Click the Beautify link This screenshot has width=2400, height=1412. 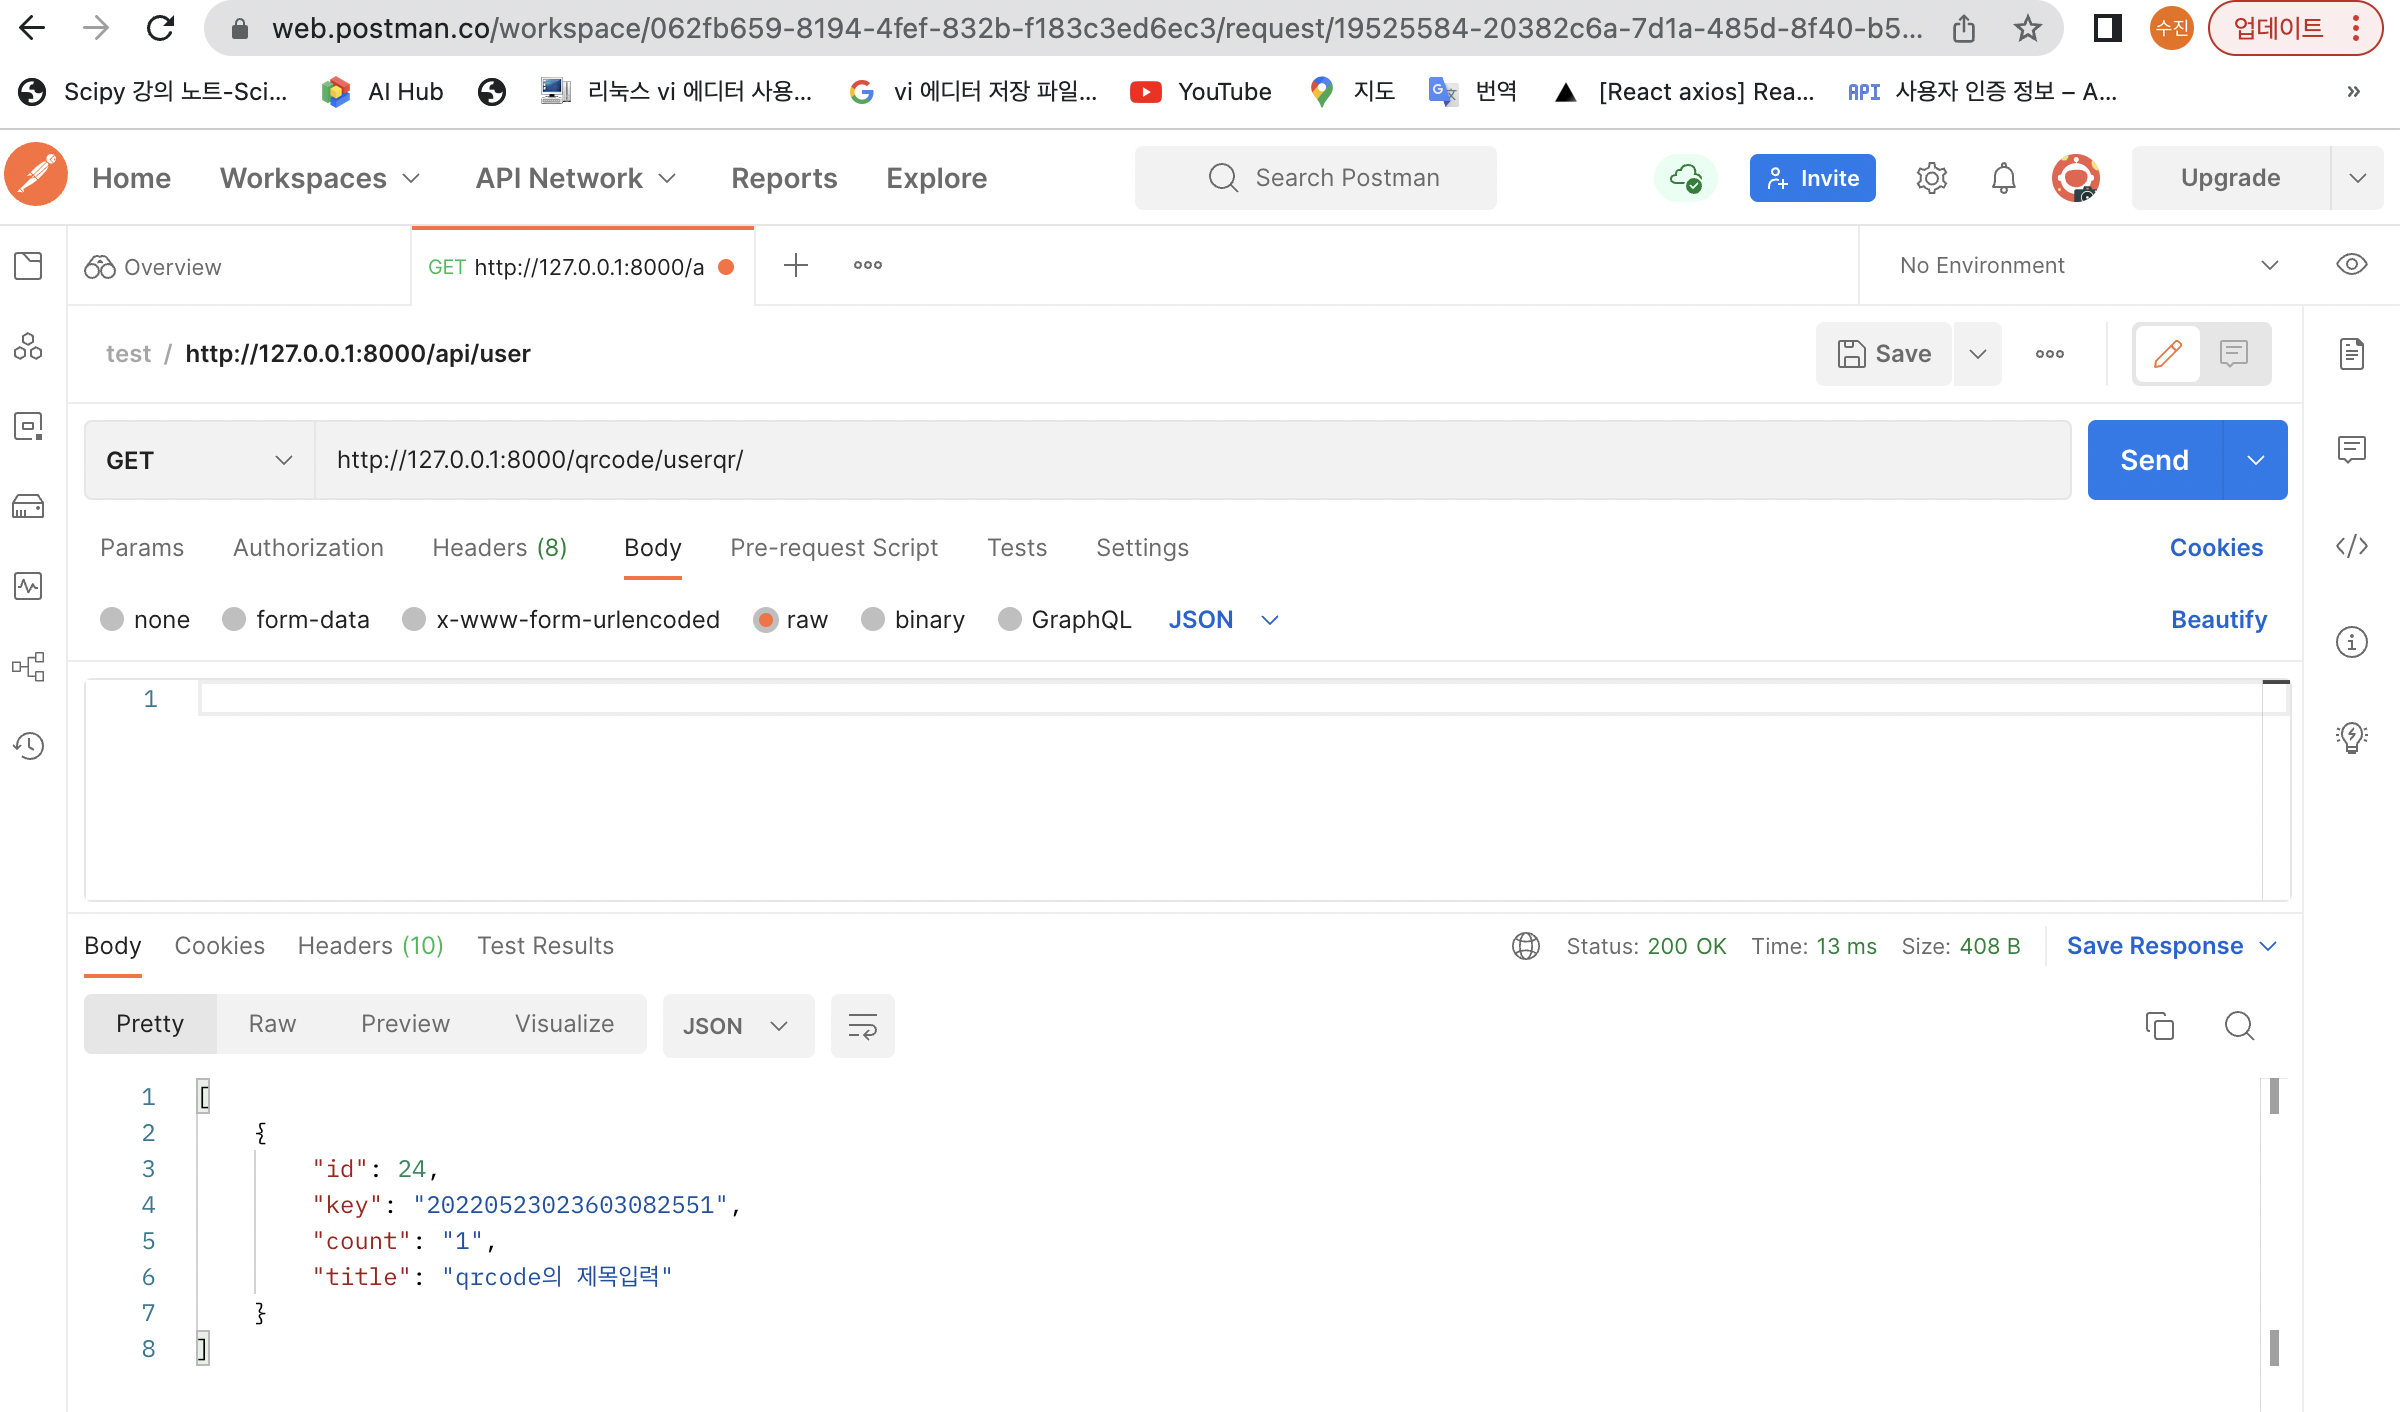pyautogui.click(x=2218, y=620)
